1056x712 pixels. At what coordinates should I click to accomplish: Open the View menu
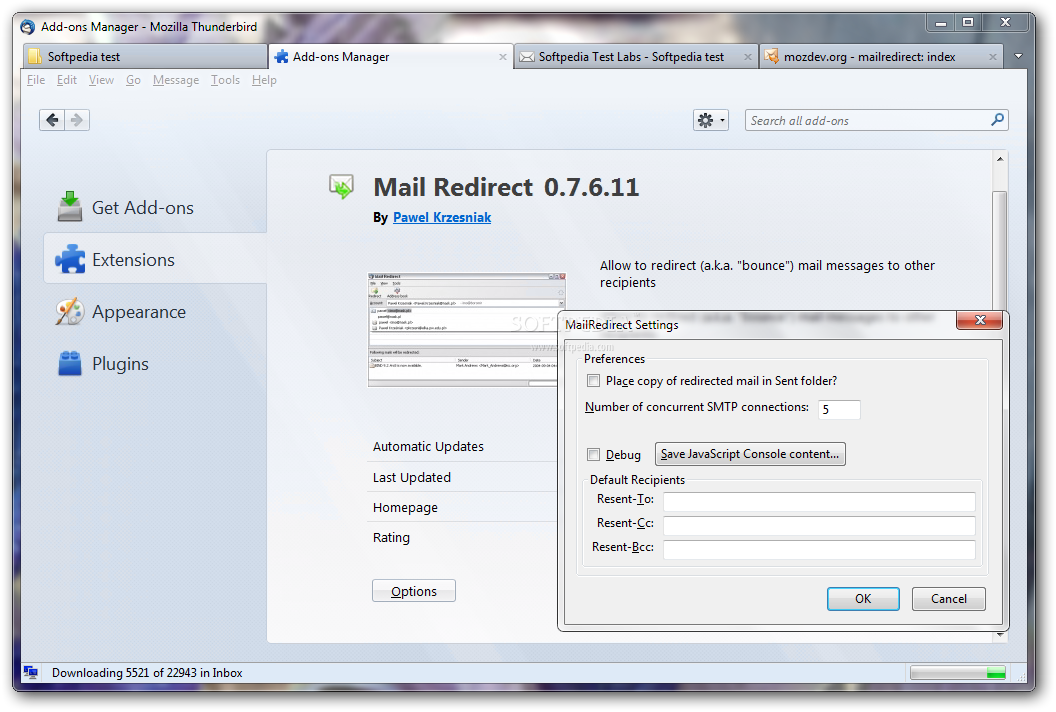pyautogui.click(x=101, y=80)
